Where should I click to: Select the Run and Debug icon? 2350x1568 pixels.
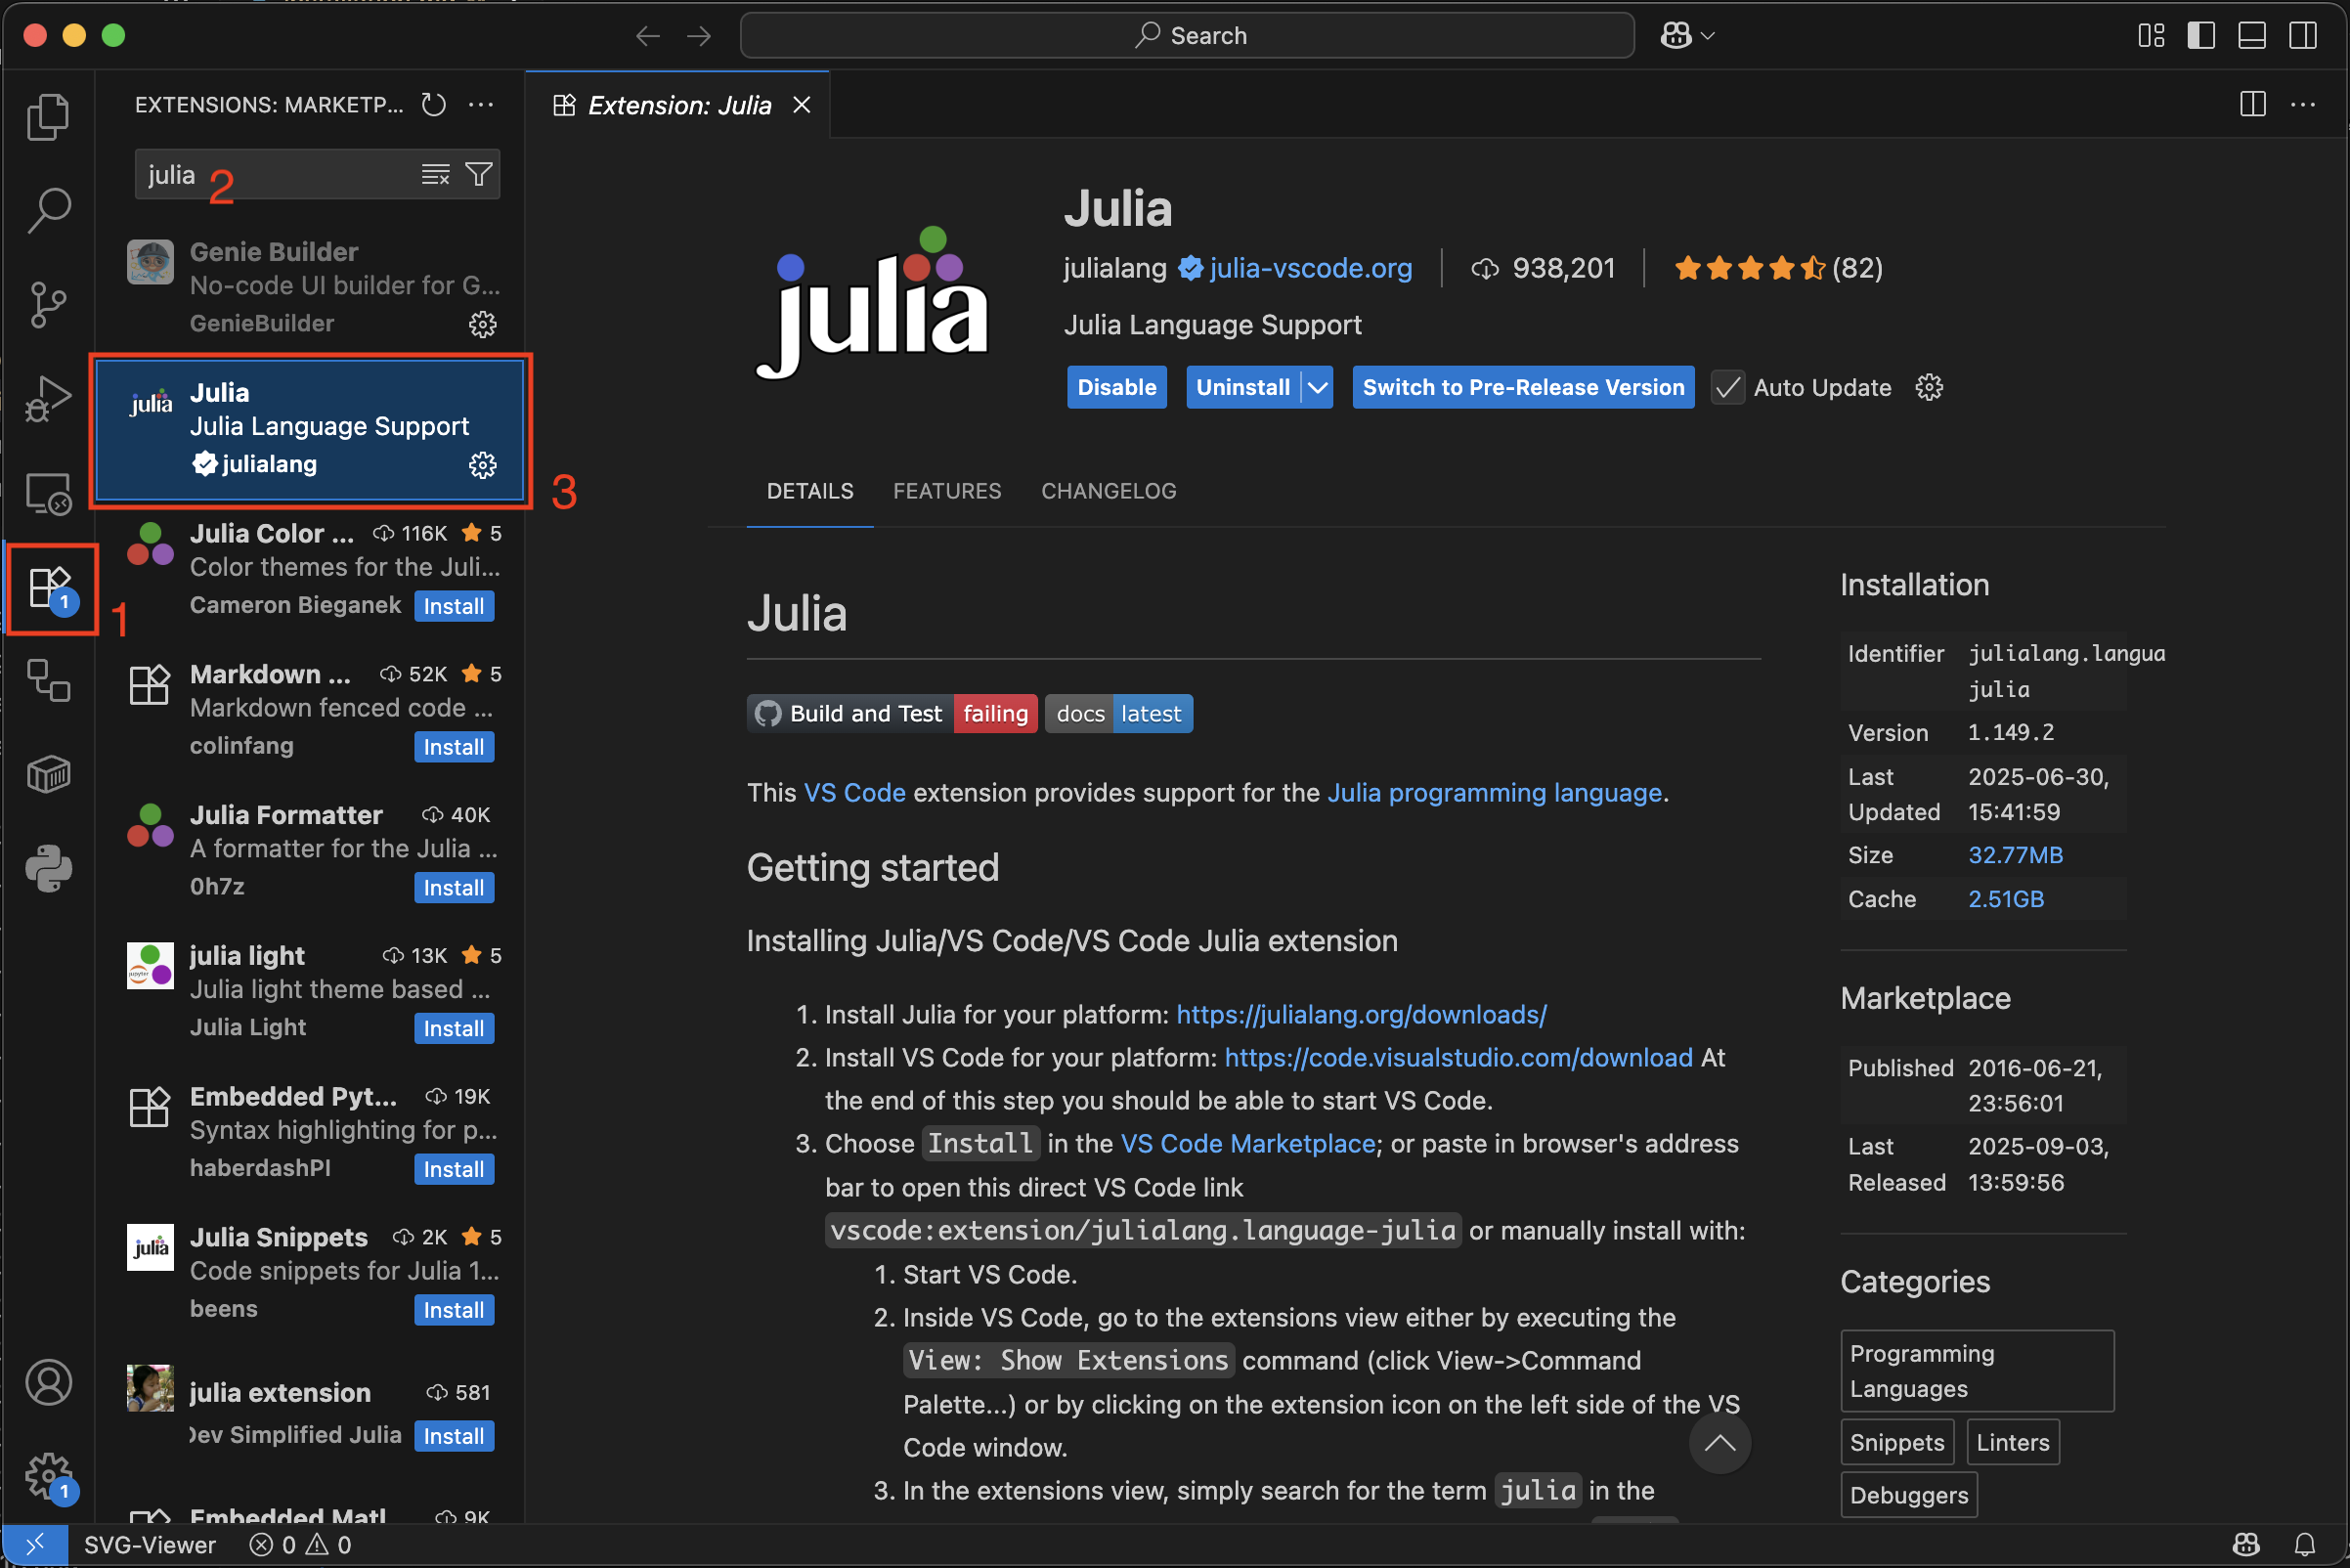(49, 397)
